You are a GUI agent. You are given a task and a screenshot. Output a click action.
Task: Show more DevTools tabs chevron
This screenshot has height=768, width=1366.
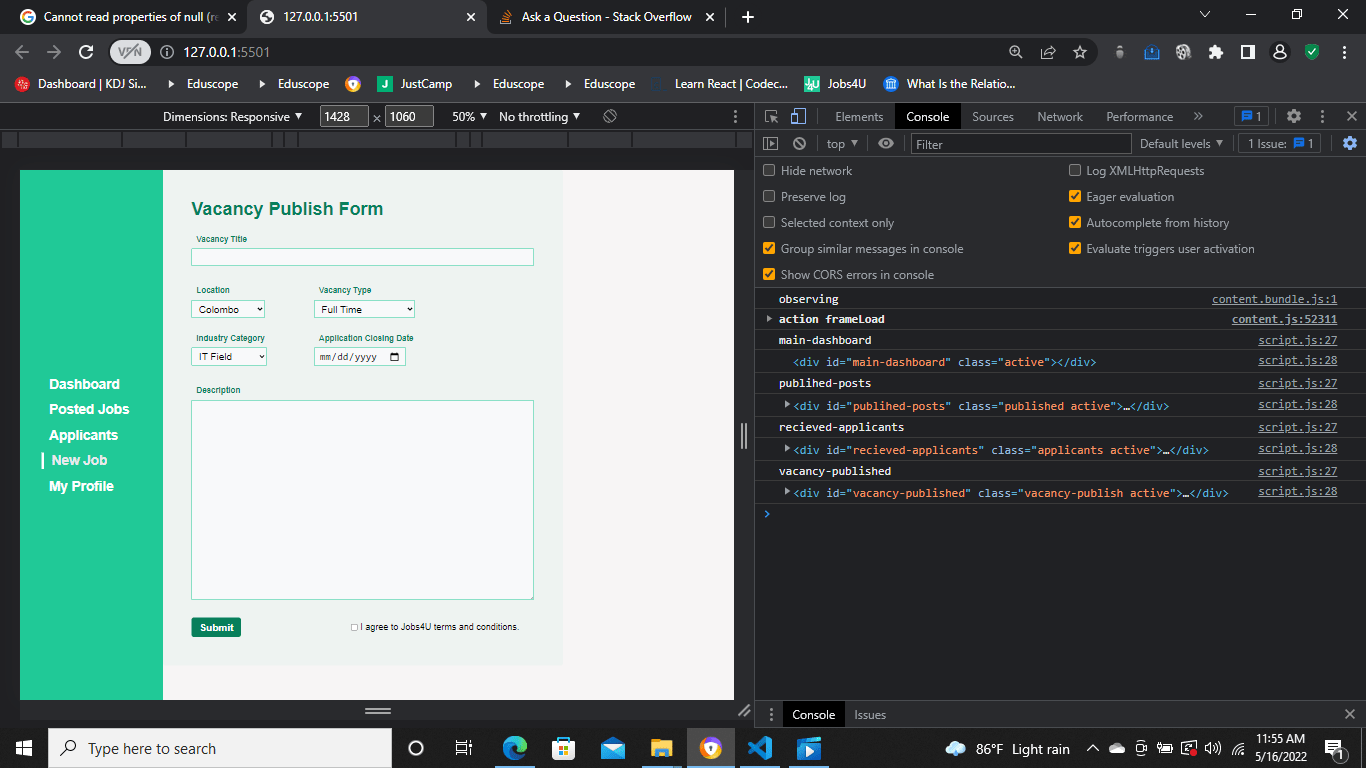point(1198,116)
